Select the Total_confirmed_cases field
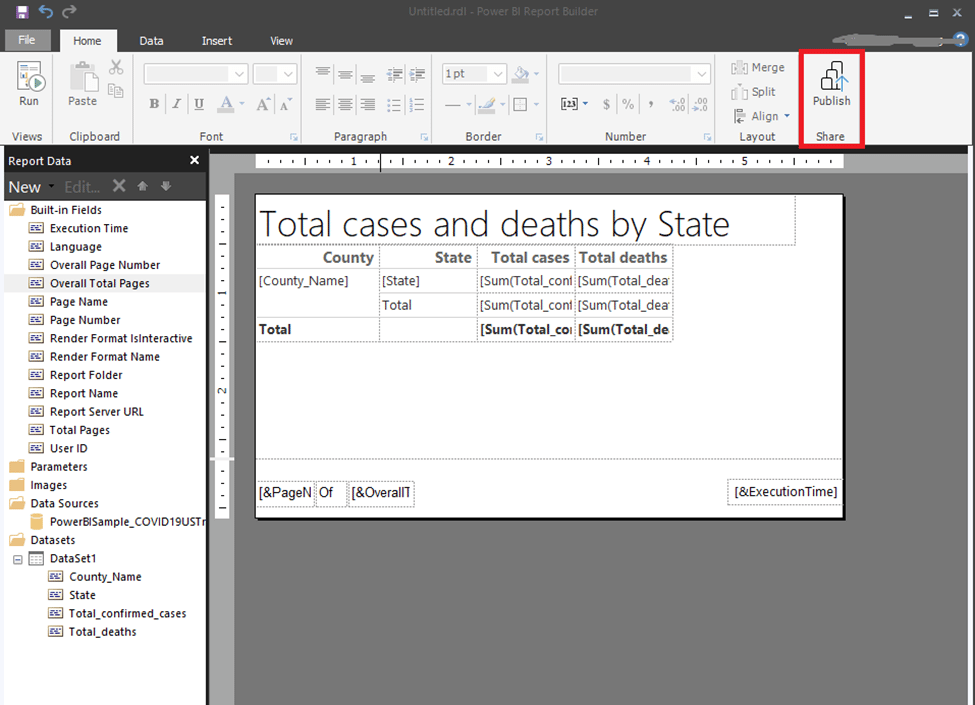 (127, 614)
